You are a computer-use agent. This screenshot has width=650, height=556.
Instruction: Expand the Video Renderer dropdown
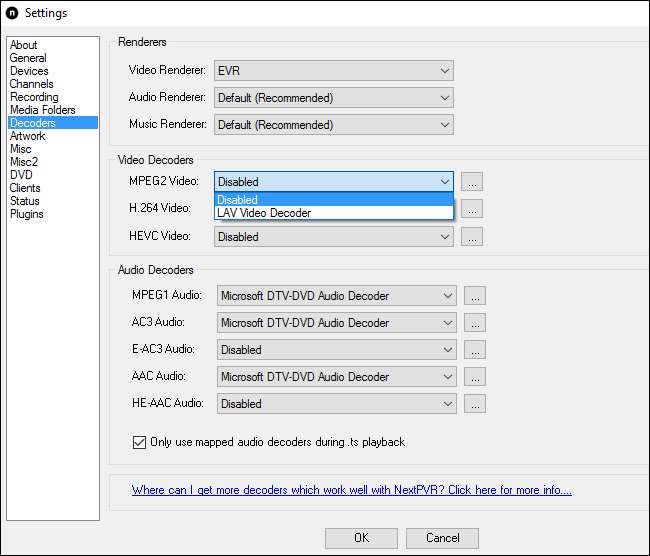(333, 71)
